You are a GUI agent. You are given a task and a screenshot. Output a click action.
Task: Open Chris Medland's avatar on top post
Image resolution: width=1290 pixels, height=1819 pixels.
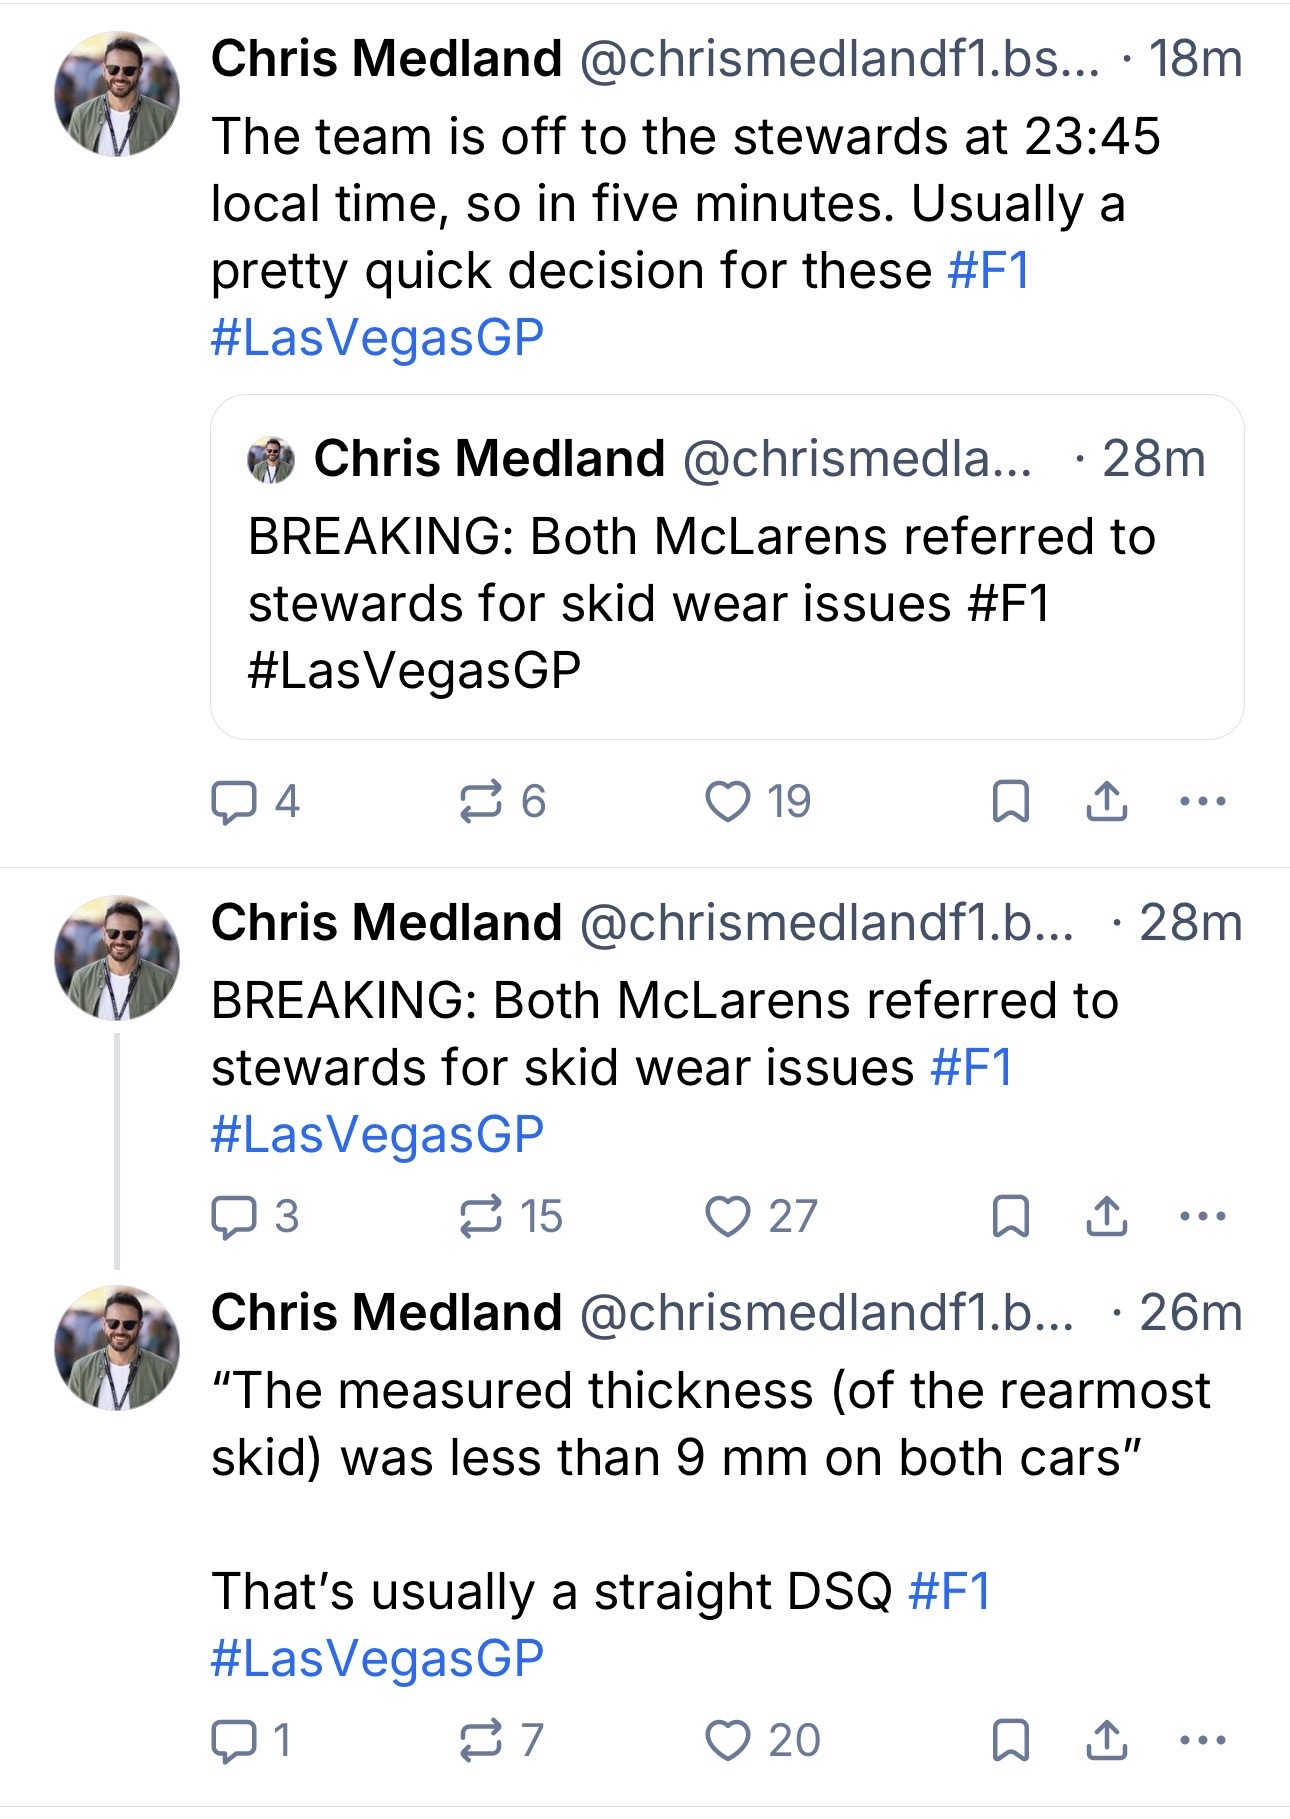(117, 94)
